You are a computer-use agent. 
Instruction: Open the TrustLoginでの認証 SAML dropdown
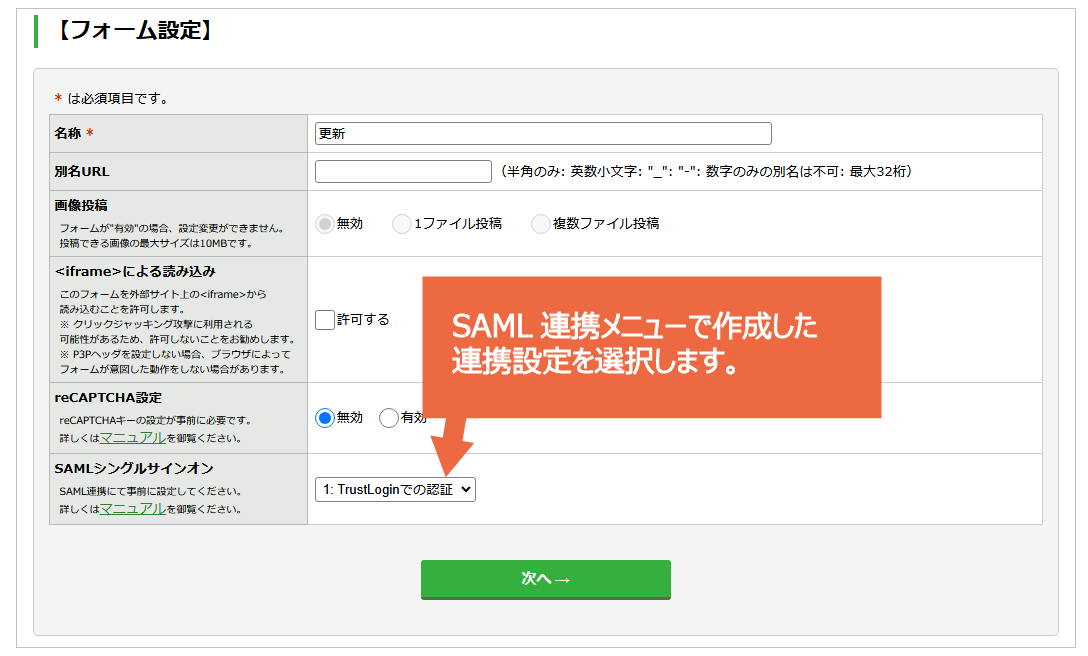coord(395,489)
